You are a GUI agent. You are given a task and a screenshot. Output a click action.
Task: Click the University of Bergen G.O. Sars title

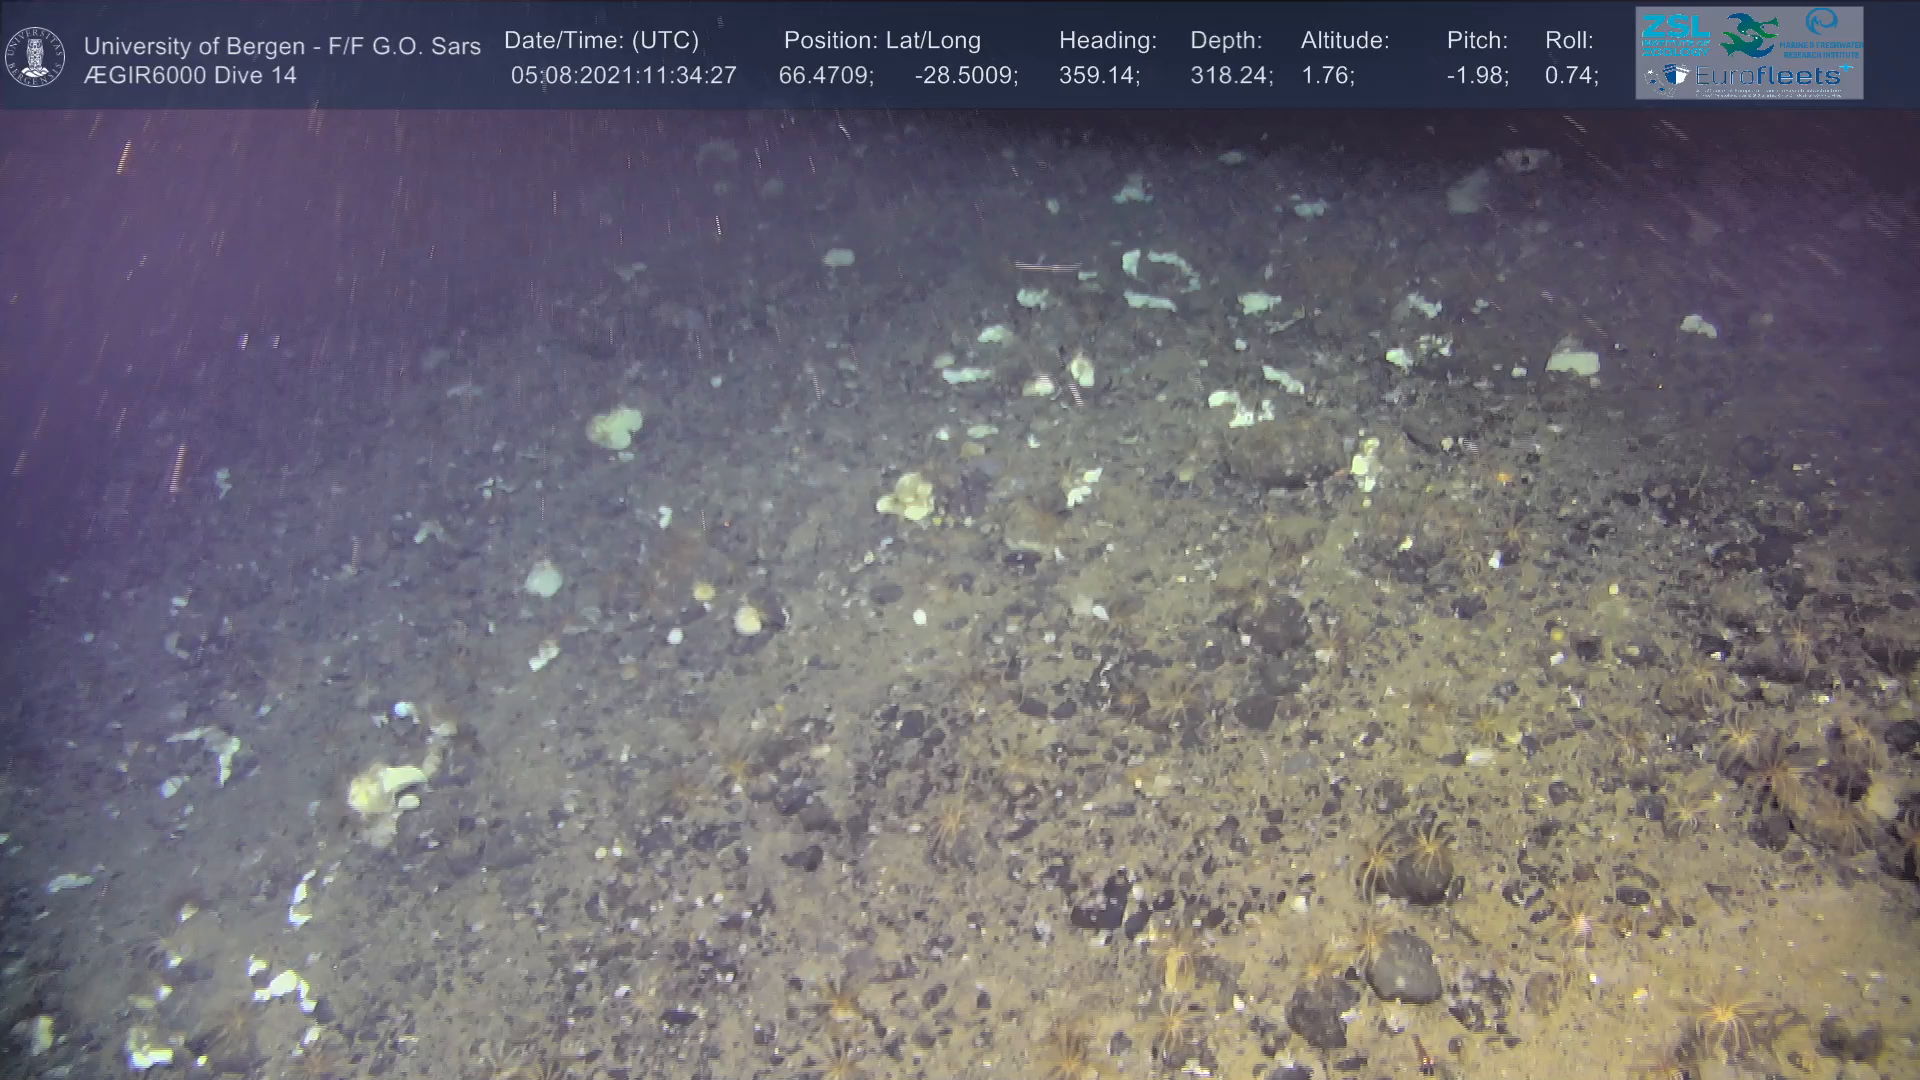point(282,46)
